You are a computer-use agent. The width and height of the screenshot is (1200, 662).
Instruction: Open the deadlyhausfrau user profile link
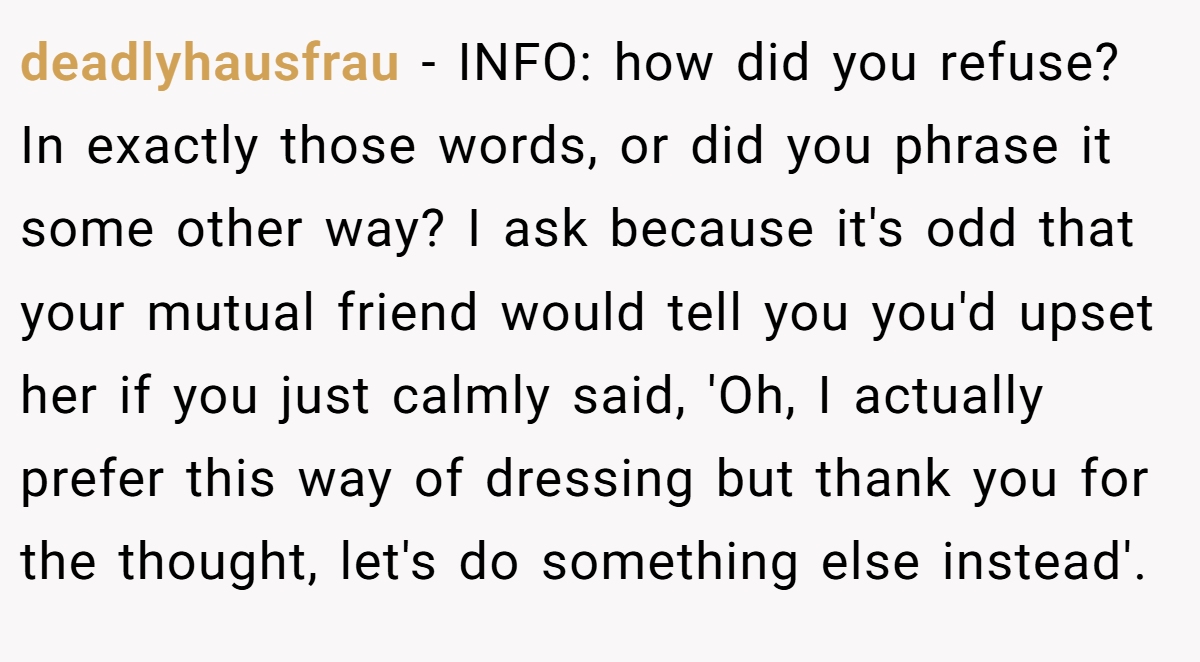[210, 65]
